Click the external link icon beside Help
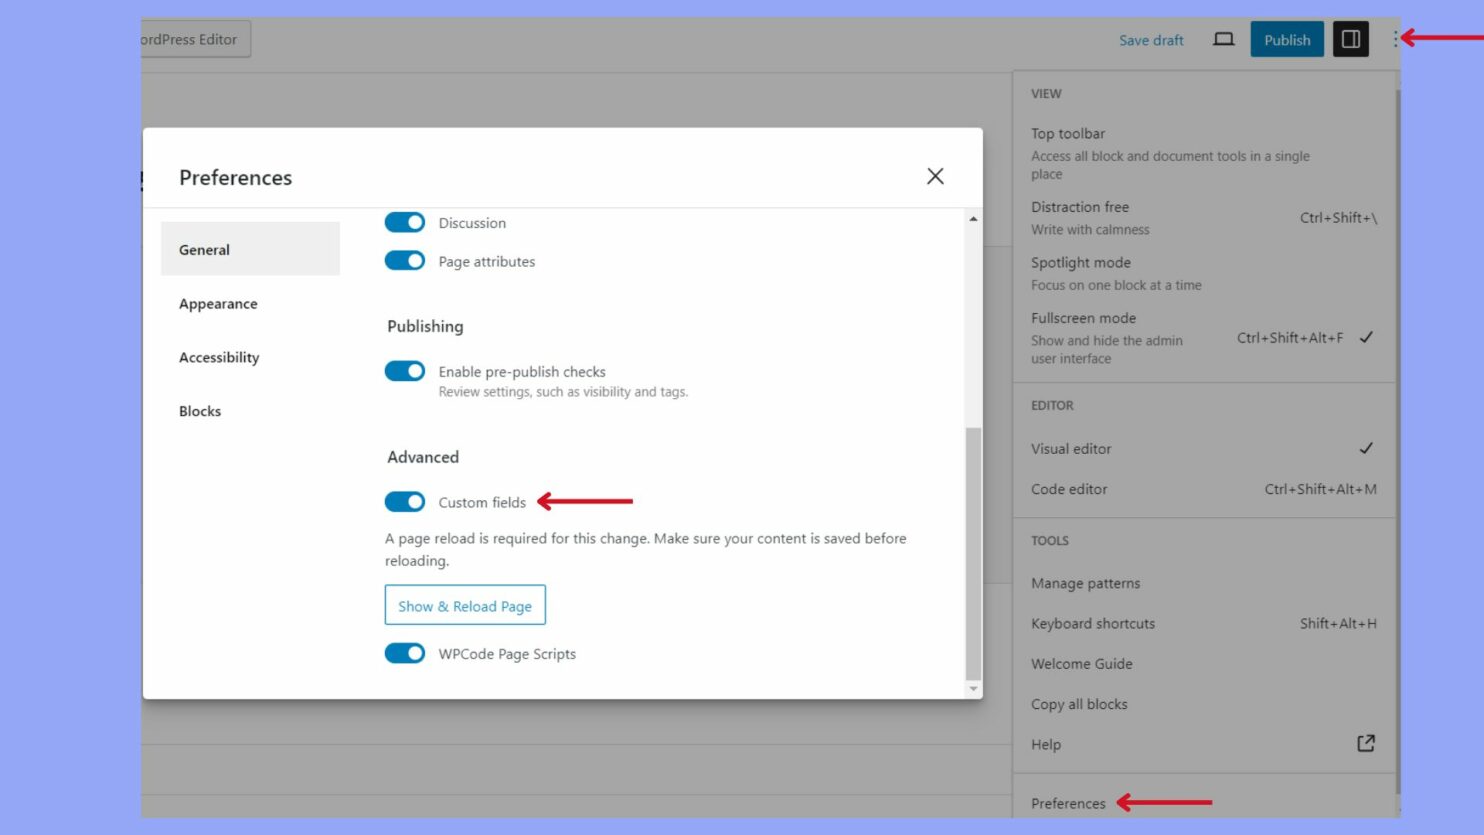 click(1366, 744)
